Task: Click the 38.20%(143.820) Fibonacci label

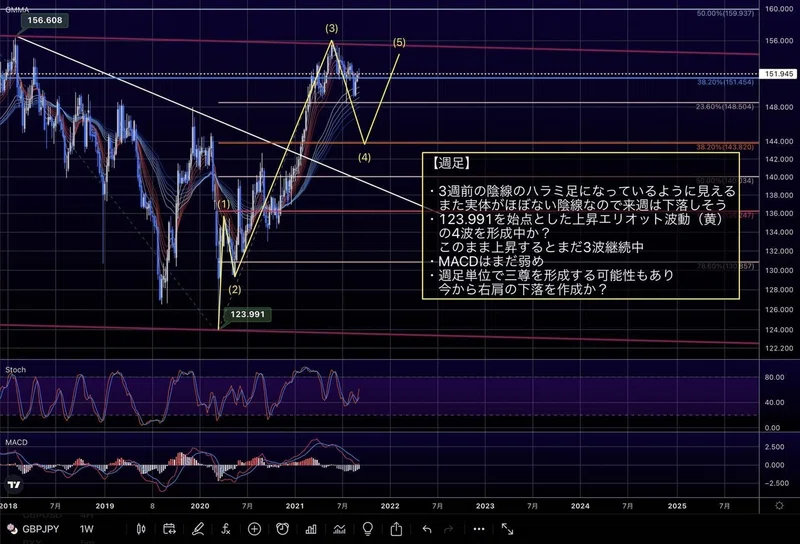Action: (725, 147)
